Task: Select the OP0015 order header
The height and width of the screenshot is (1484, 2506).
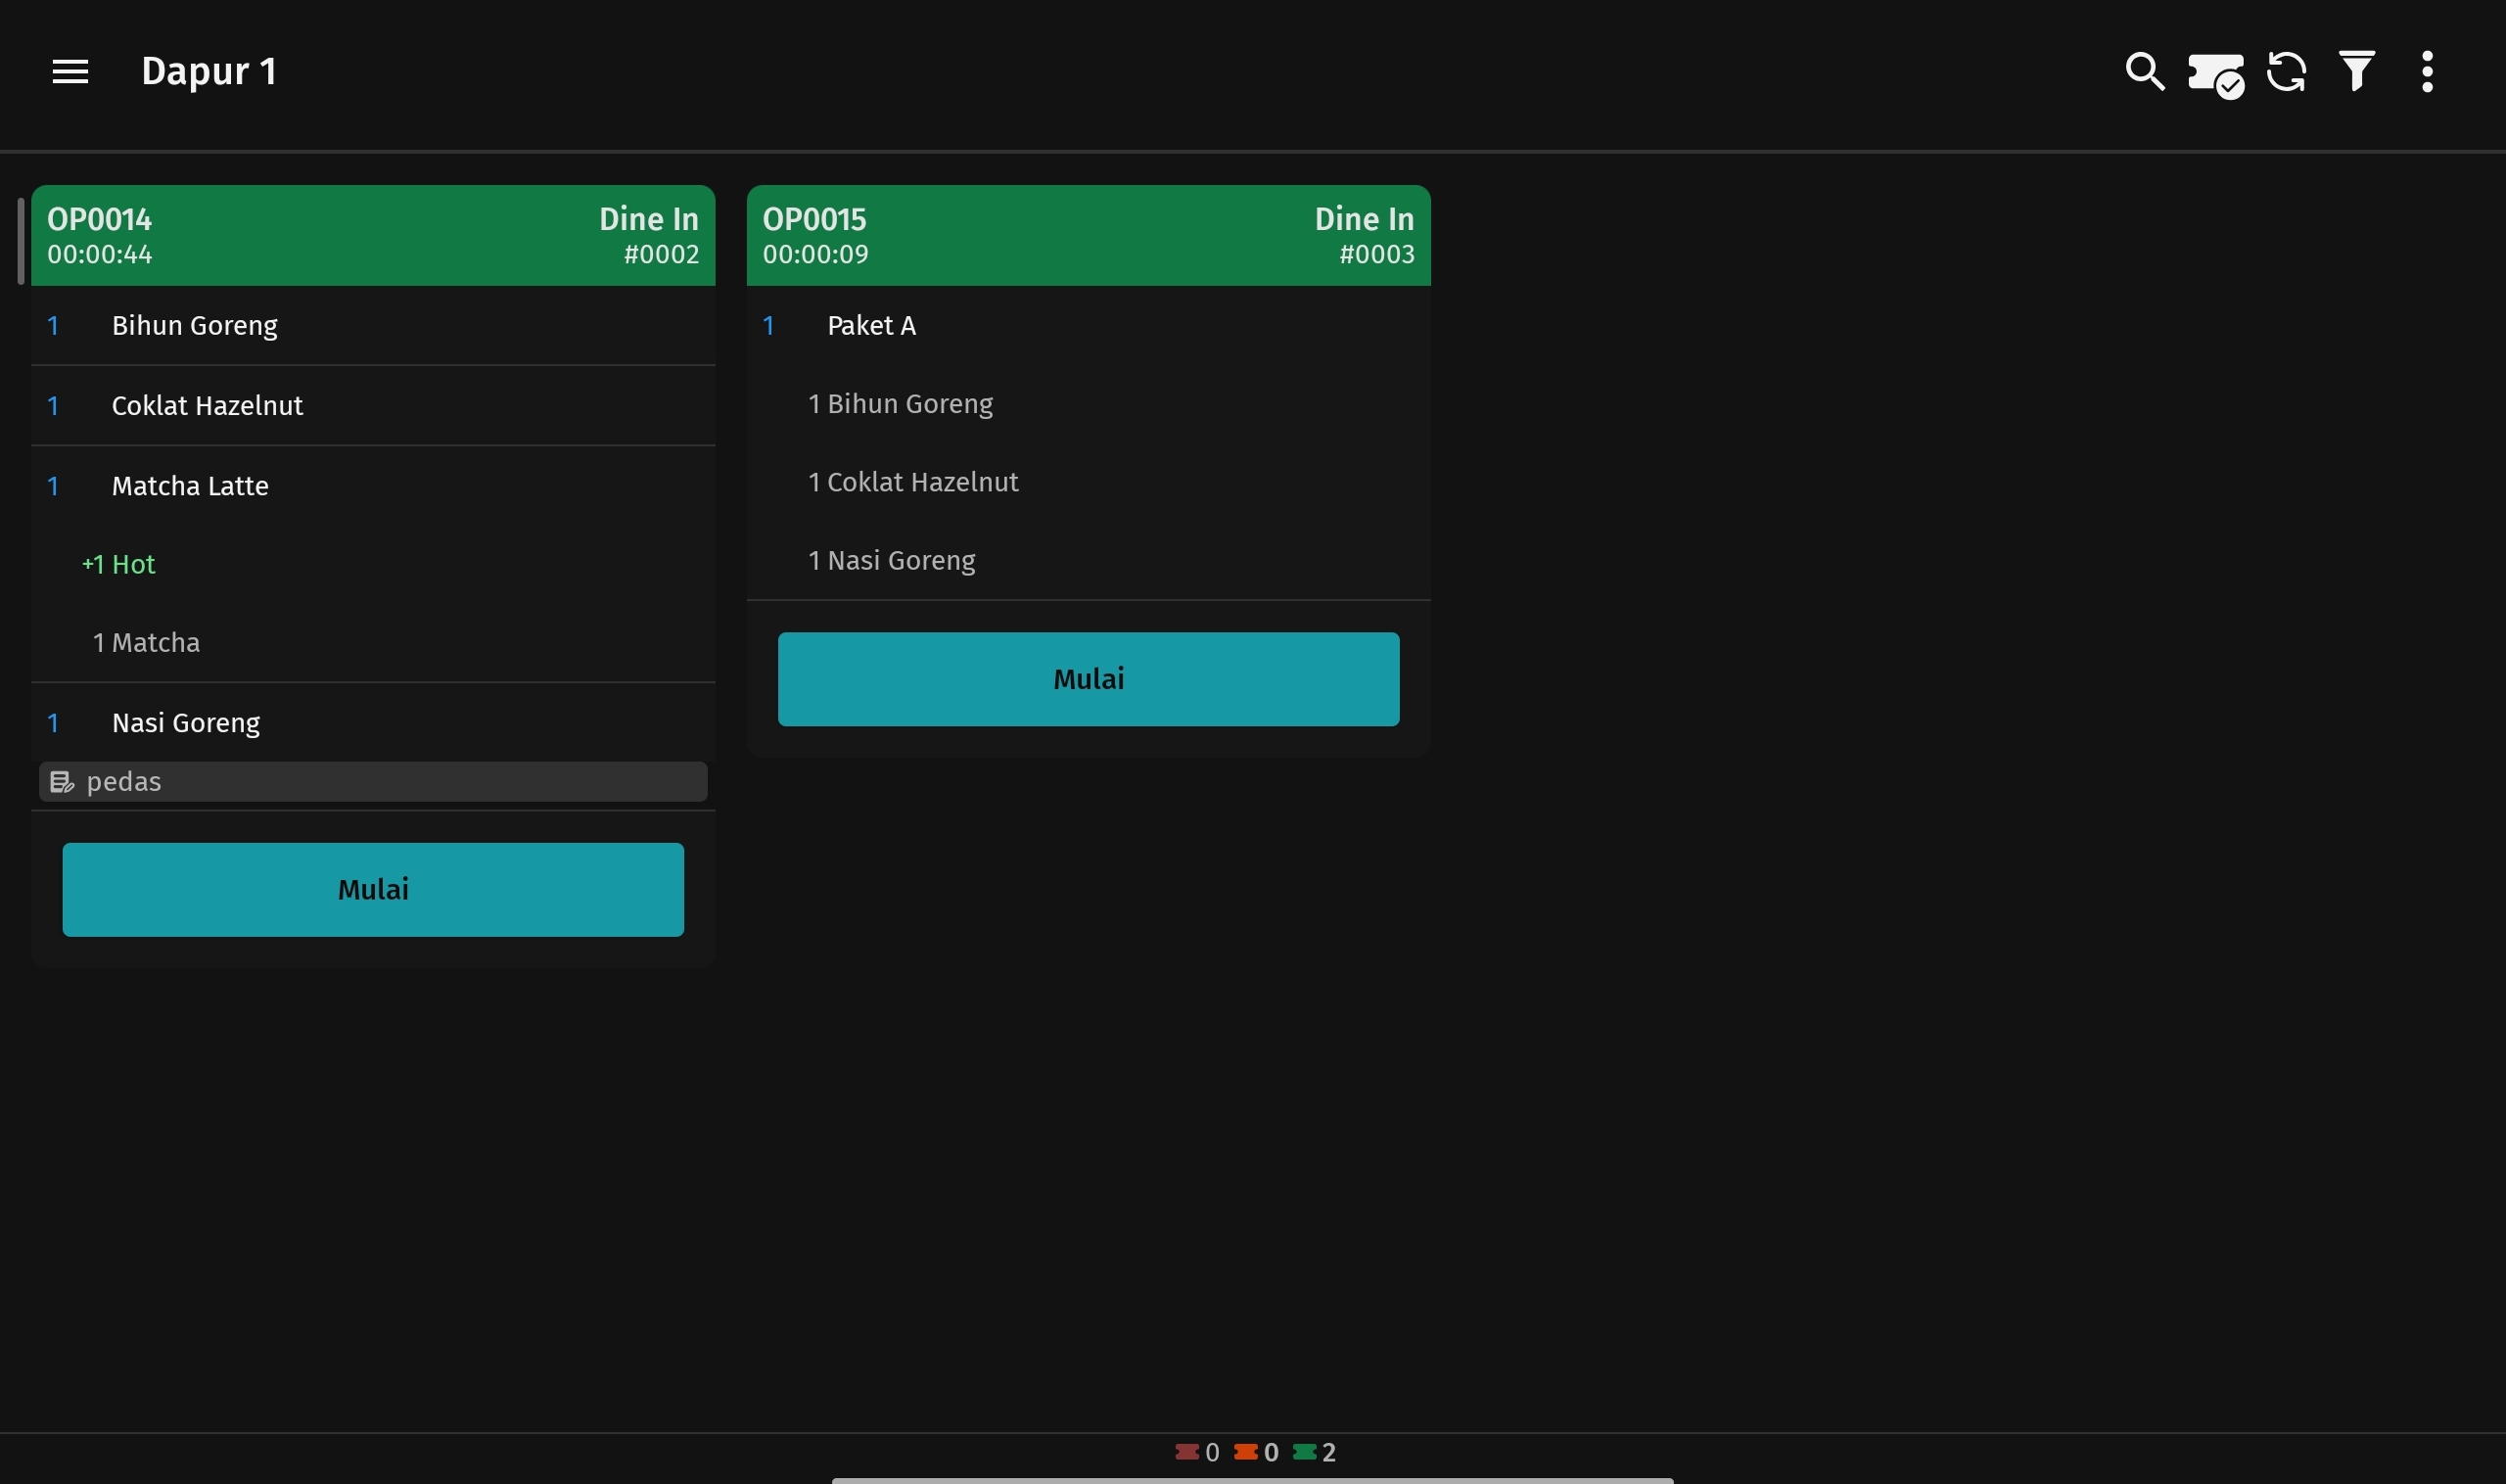Action: click(1088, 236)
